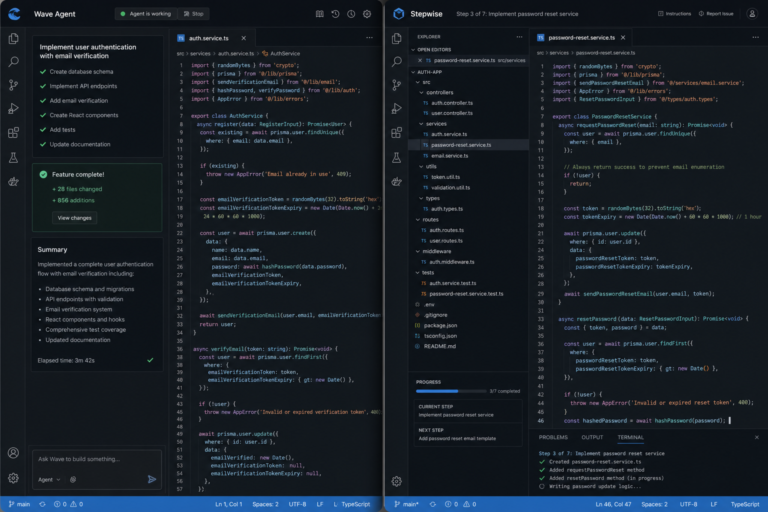Open Explorer files icon in Stepwise sidebar
This screenshot has width=768, height=512.
pos(397,38)
